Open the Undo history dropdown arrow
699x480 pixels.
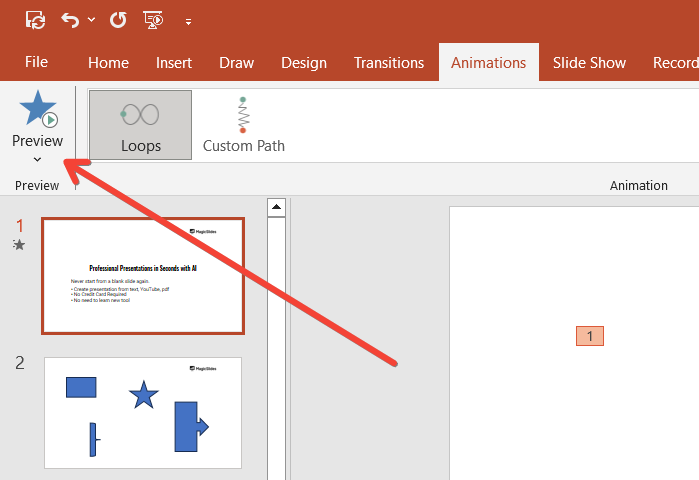(91, 20)
